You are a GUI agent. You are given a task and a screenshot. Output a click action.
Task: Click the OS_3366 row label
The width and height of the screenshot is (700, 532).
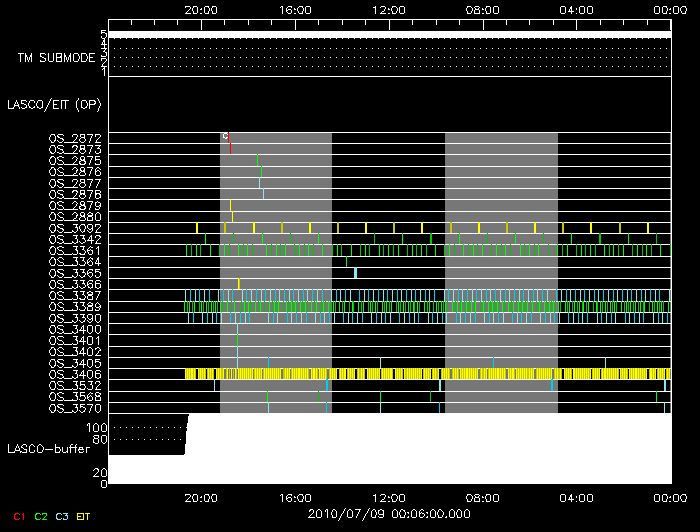coord(75,284)
